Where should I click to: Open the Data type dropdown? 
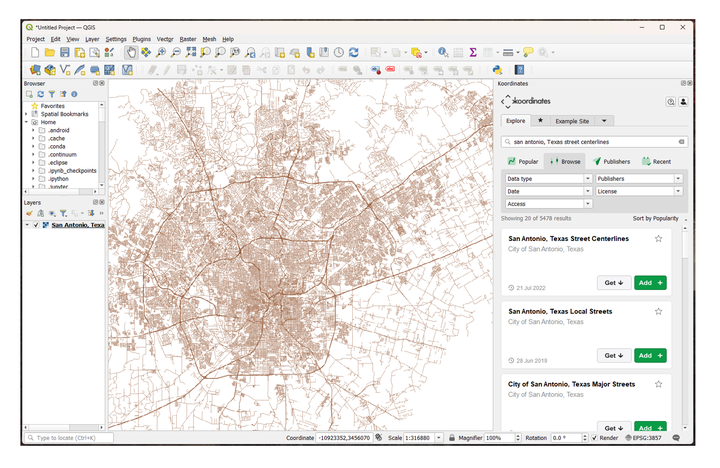pyautogui.click(x=549, y=179)
